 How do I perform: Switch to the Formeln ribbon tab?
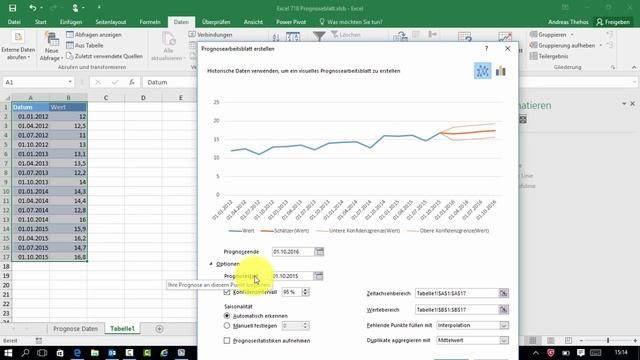(x=150, y=22)
